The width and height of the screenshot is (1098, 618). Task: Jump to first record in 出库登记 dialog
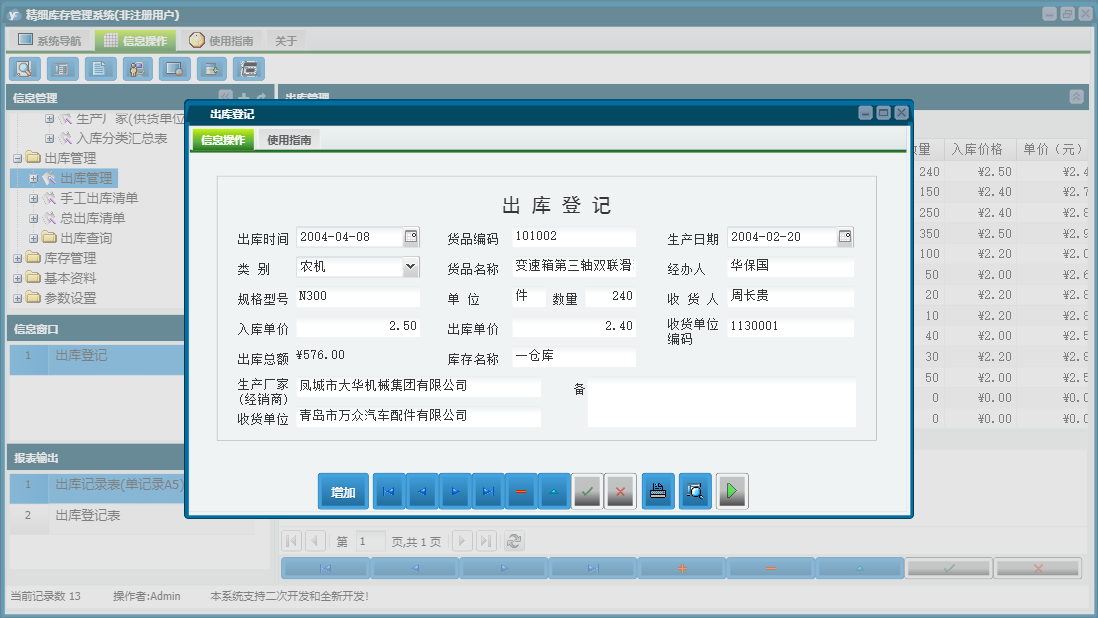coord(389,491)
